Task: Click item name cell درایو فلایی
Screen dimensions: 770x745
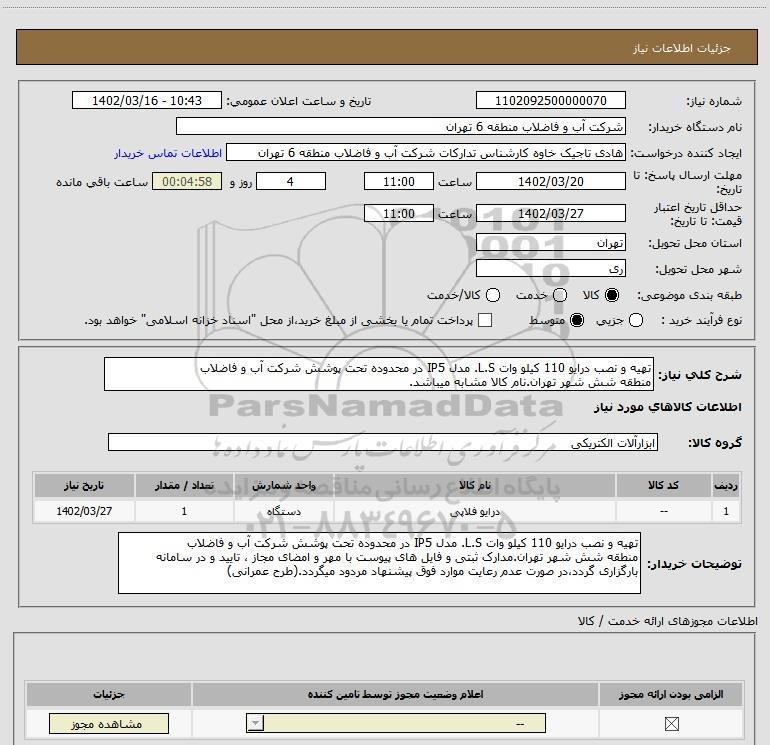Action: tap(474, 511)
